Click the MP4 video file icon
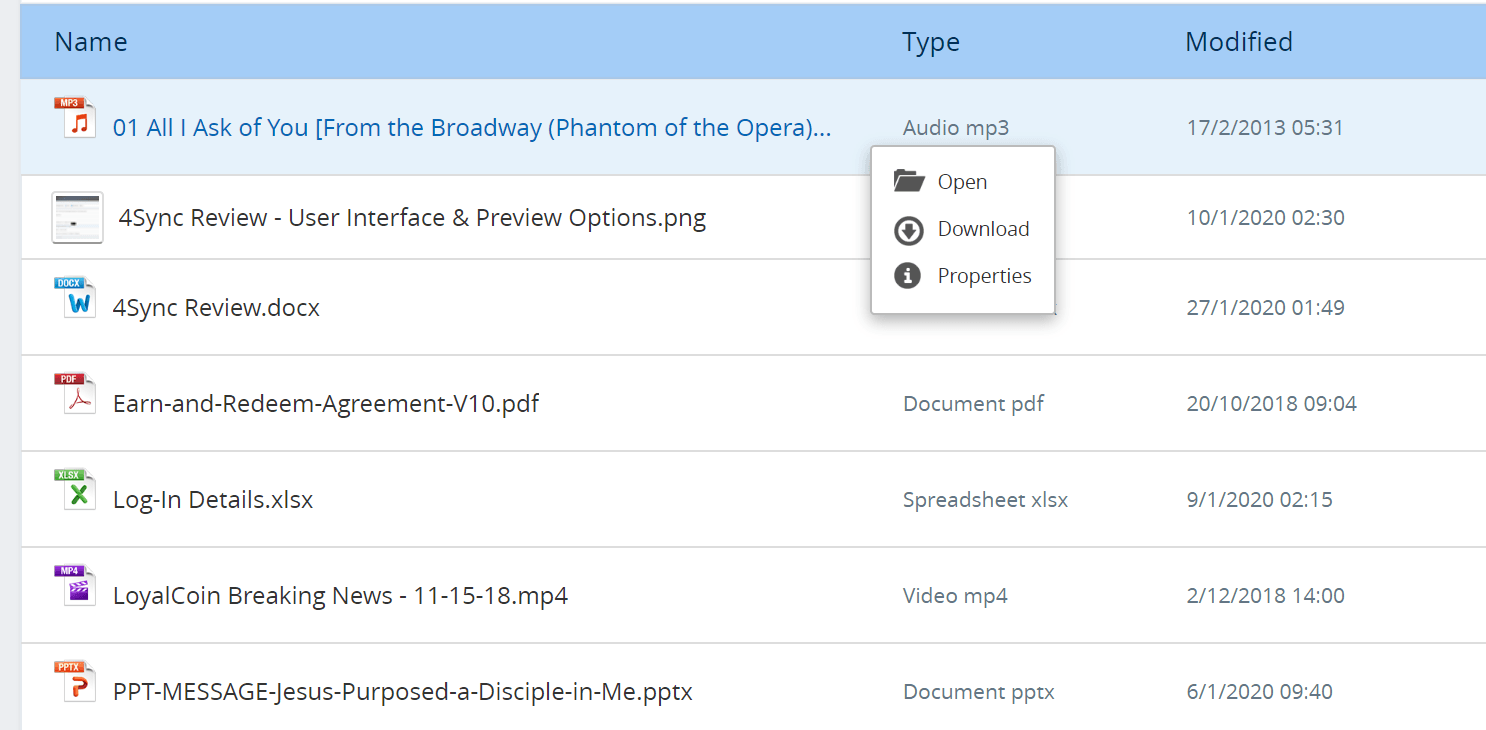The height and width of the screenshot is (730, 1486). click(x=75, y=585)
